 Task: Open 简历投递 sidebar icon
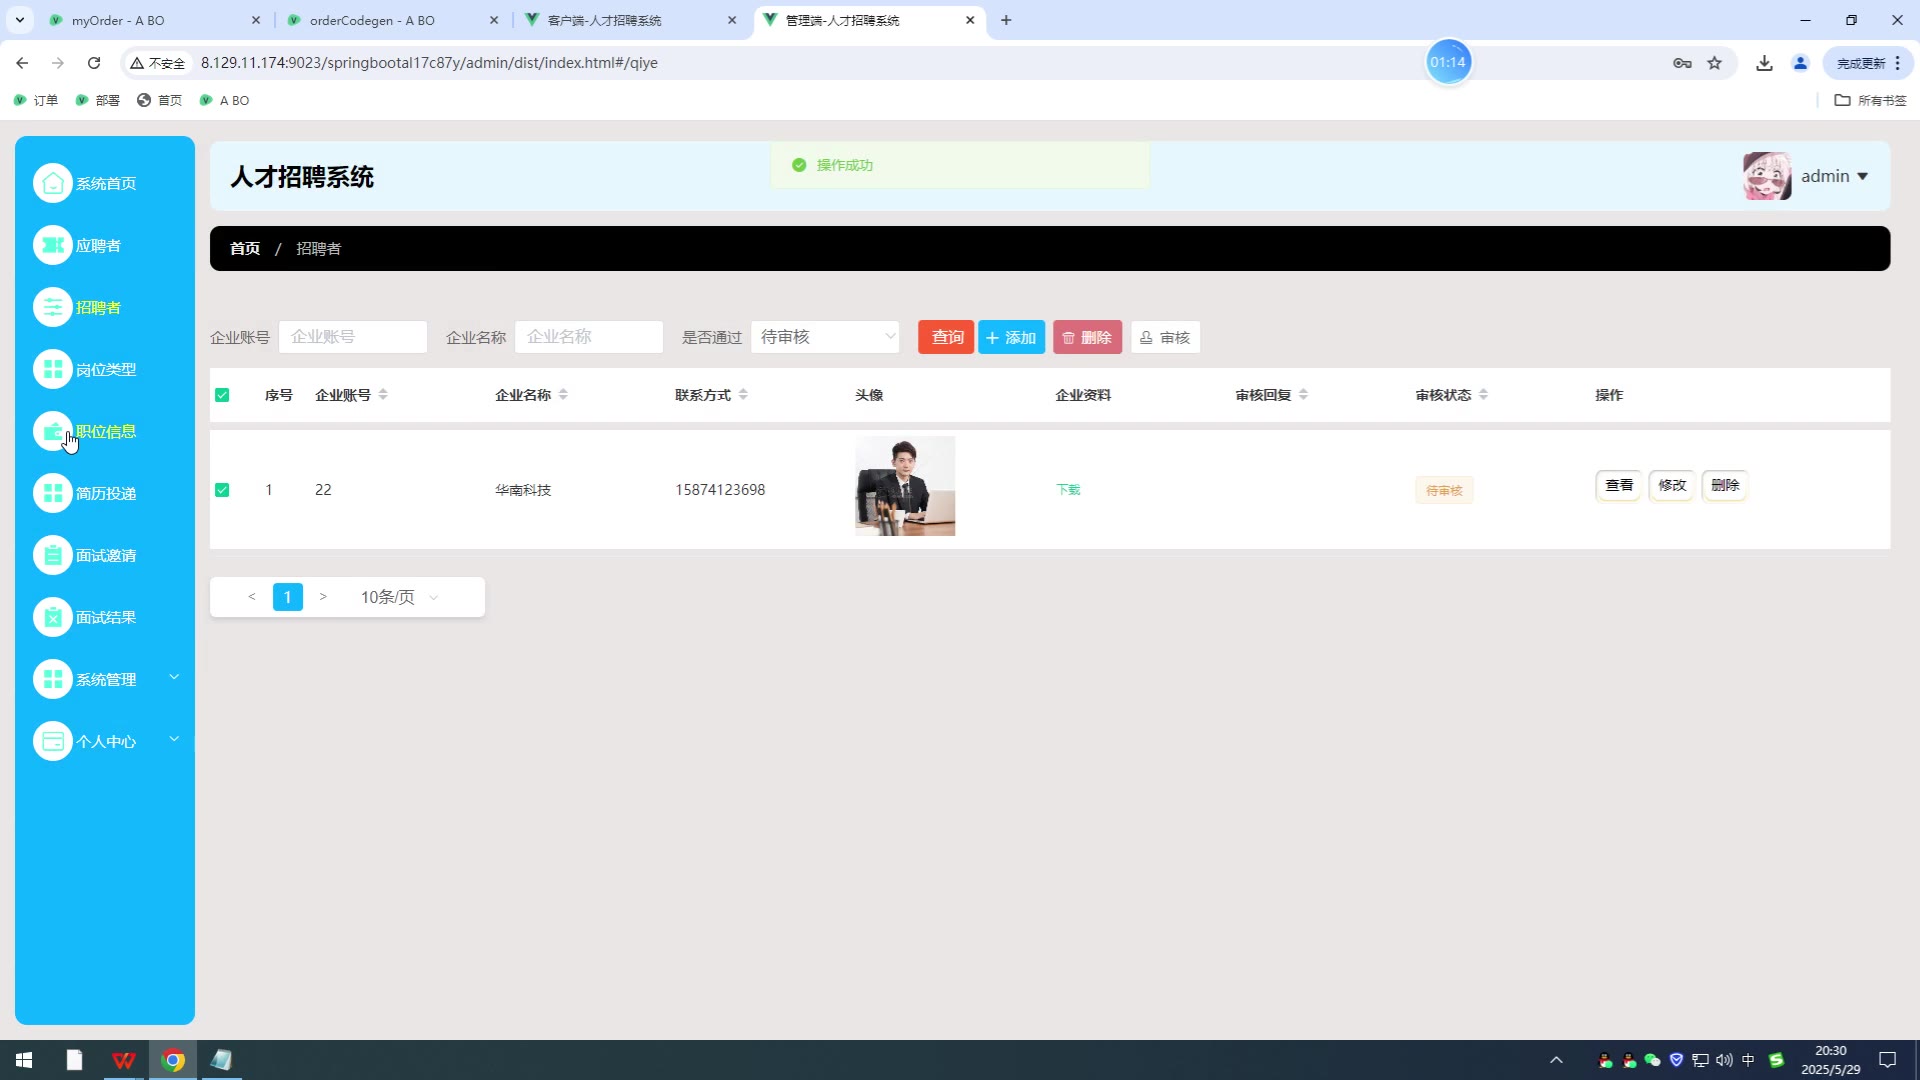point(53,493)
